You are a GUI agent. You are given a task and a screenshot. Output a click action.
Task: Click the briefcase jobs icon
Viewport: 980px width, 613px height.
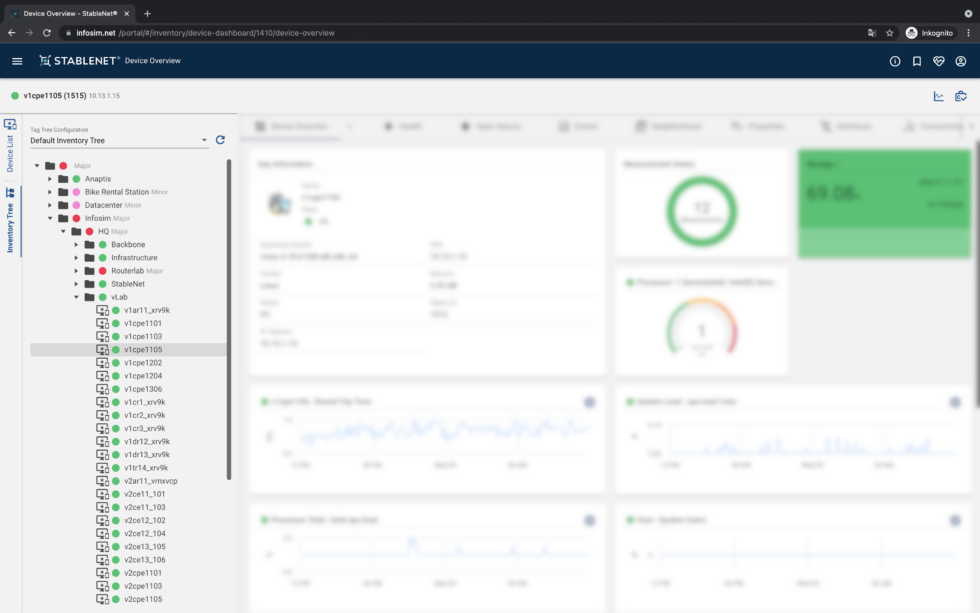[961, 96]
